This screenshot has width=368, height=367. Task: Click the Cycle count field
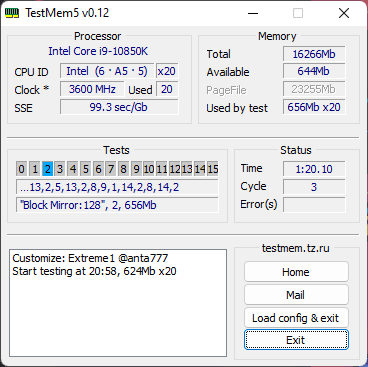click(x=314, y=187)
